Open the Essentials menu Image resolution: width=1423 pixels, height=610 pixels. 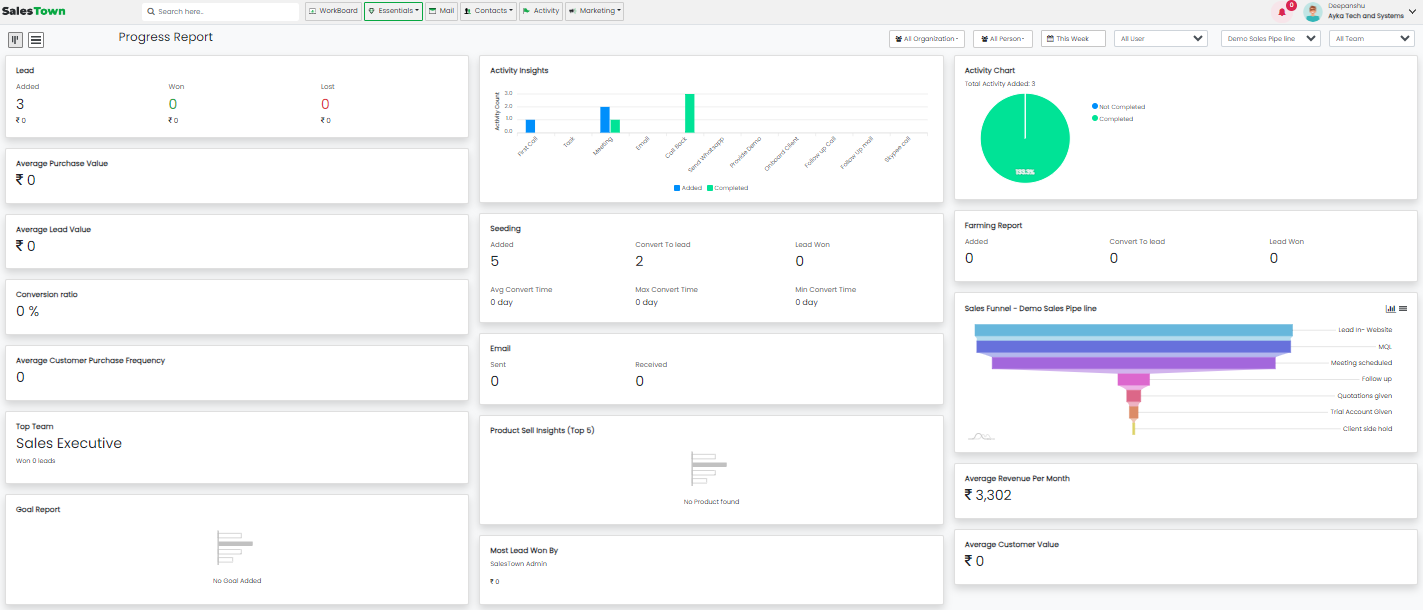click(x=393, y=11)
